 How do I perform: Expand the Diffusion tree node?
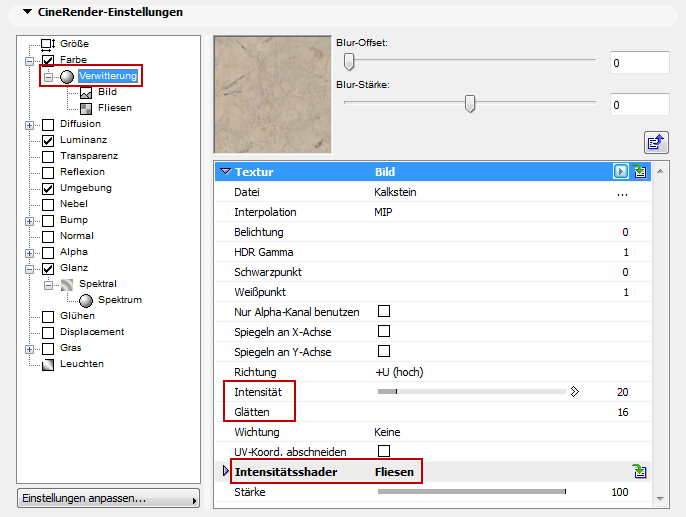coord(29,126)
